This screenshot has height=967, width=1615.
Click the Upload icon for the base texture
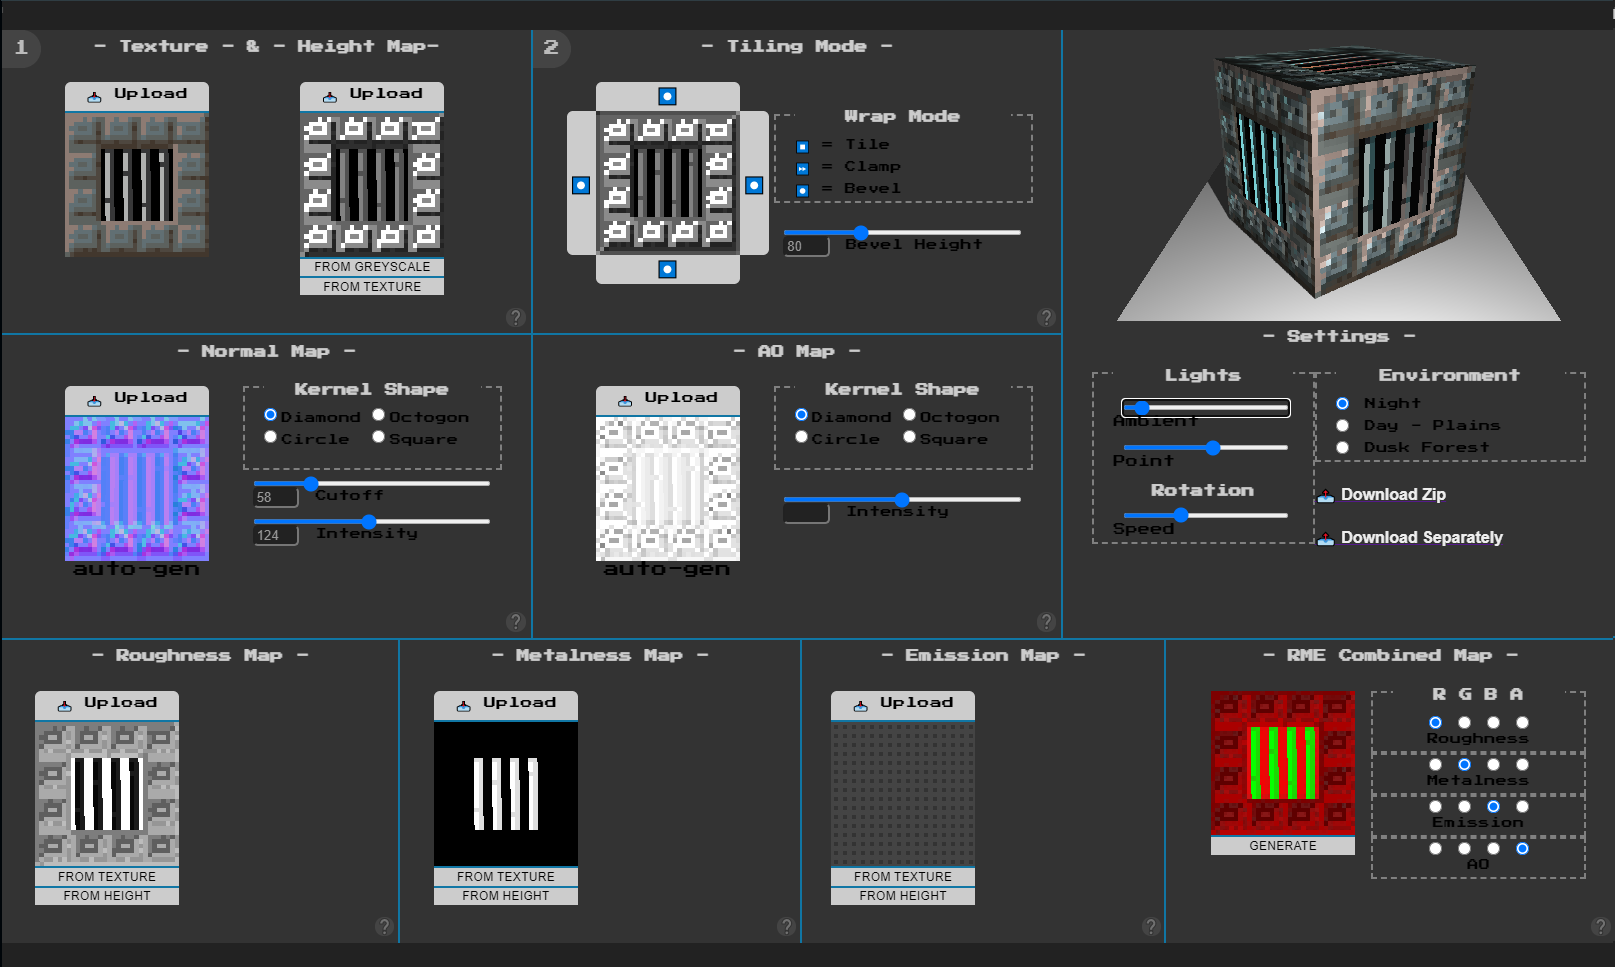coord(94,97)
